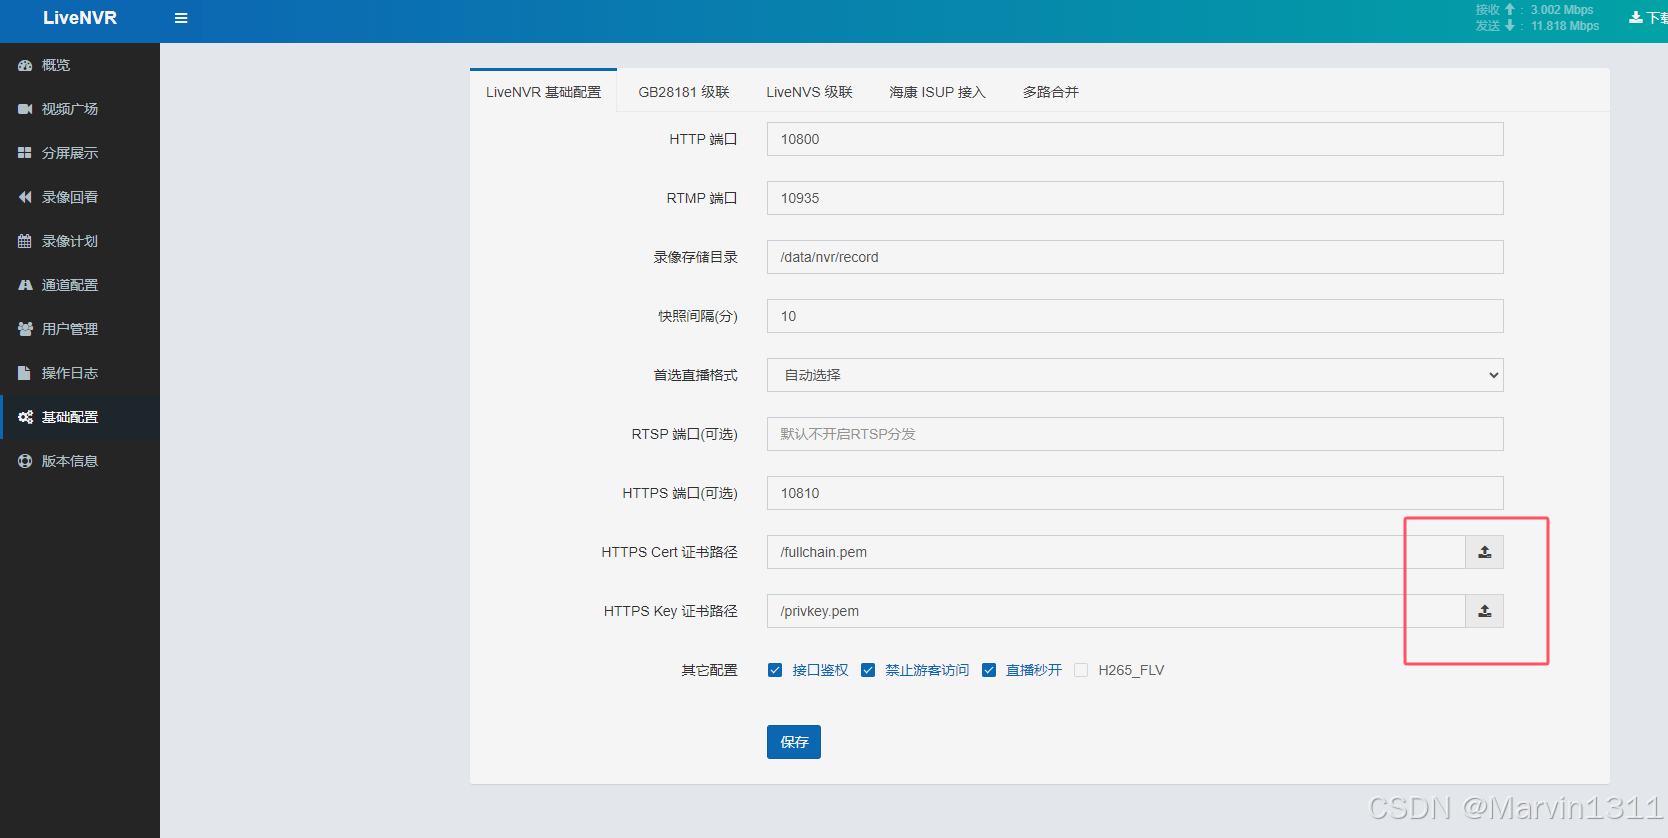Open 视频广场 in sidebar menu
The width and height of the screenshot is (1668, 838).
[80, 109]
